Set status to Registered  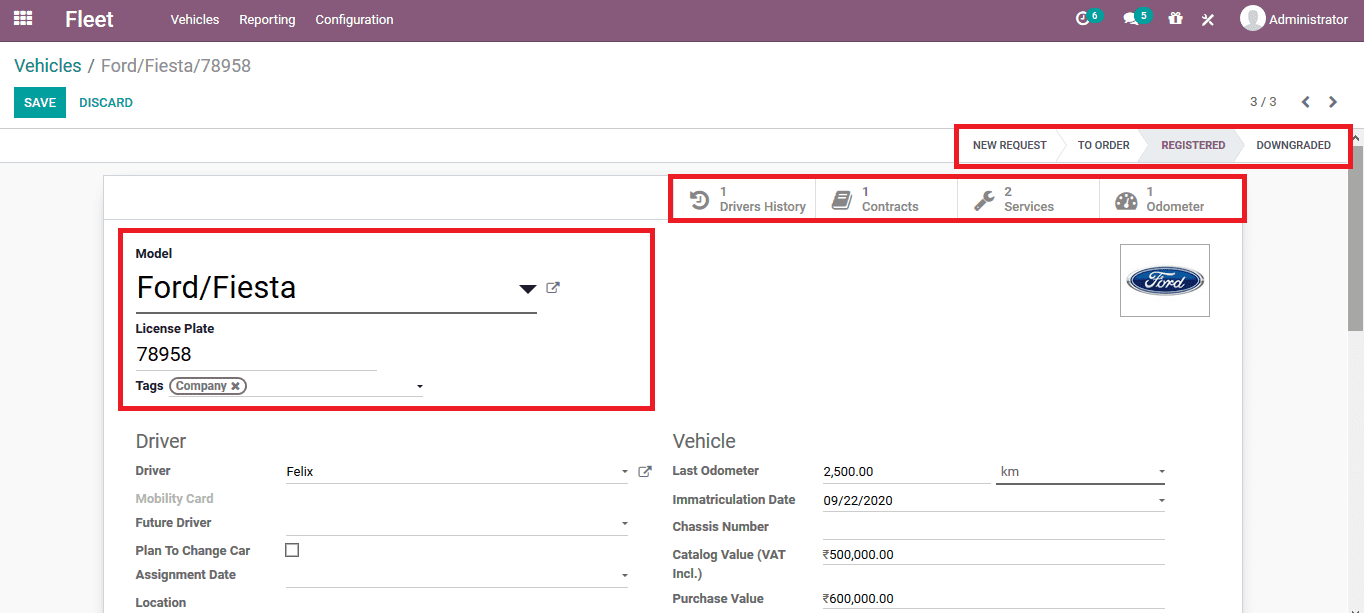click(x=1192, y=145)
